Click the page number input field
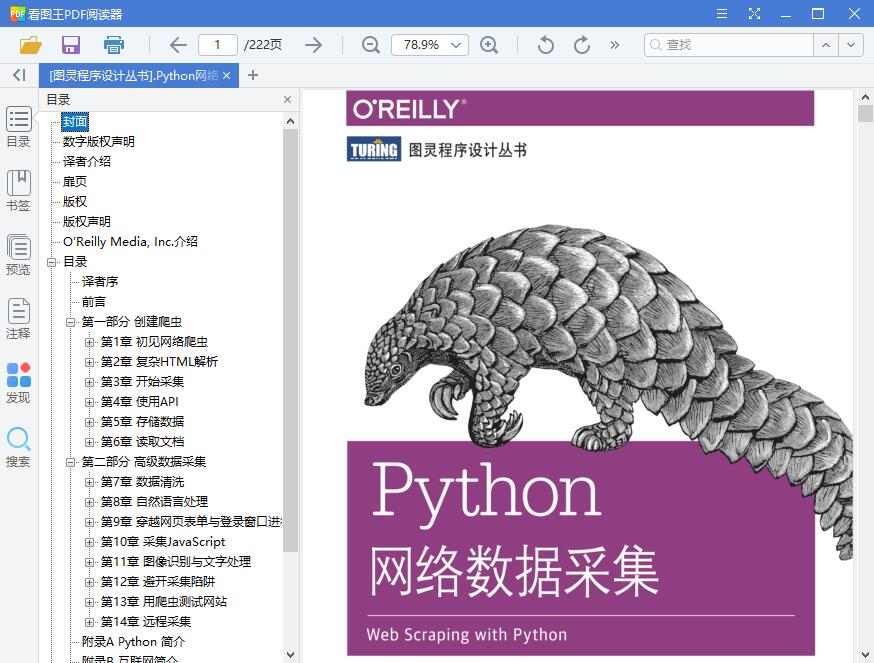Viewport: 874px width, 663px height. [x=218, y=45]
